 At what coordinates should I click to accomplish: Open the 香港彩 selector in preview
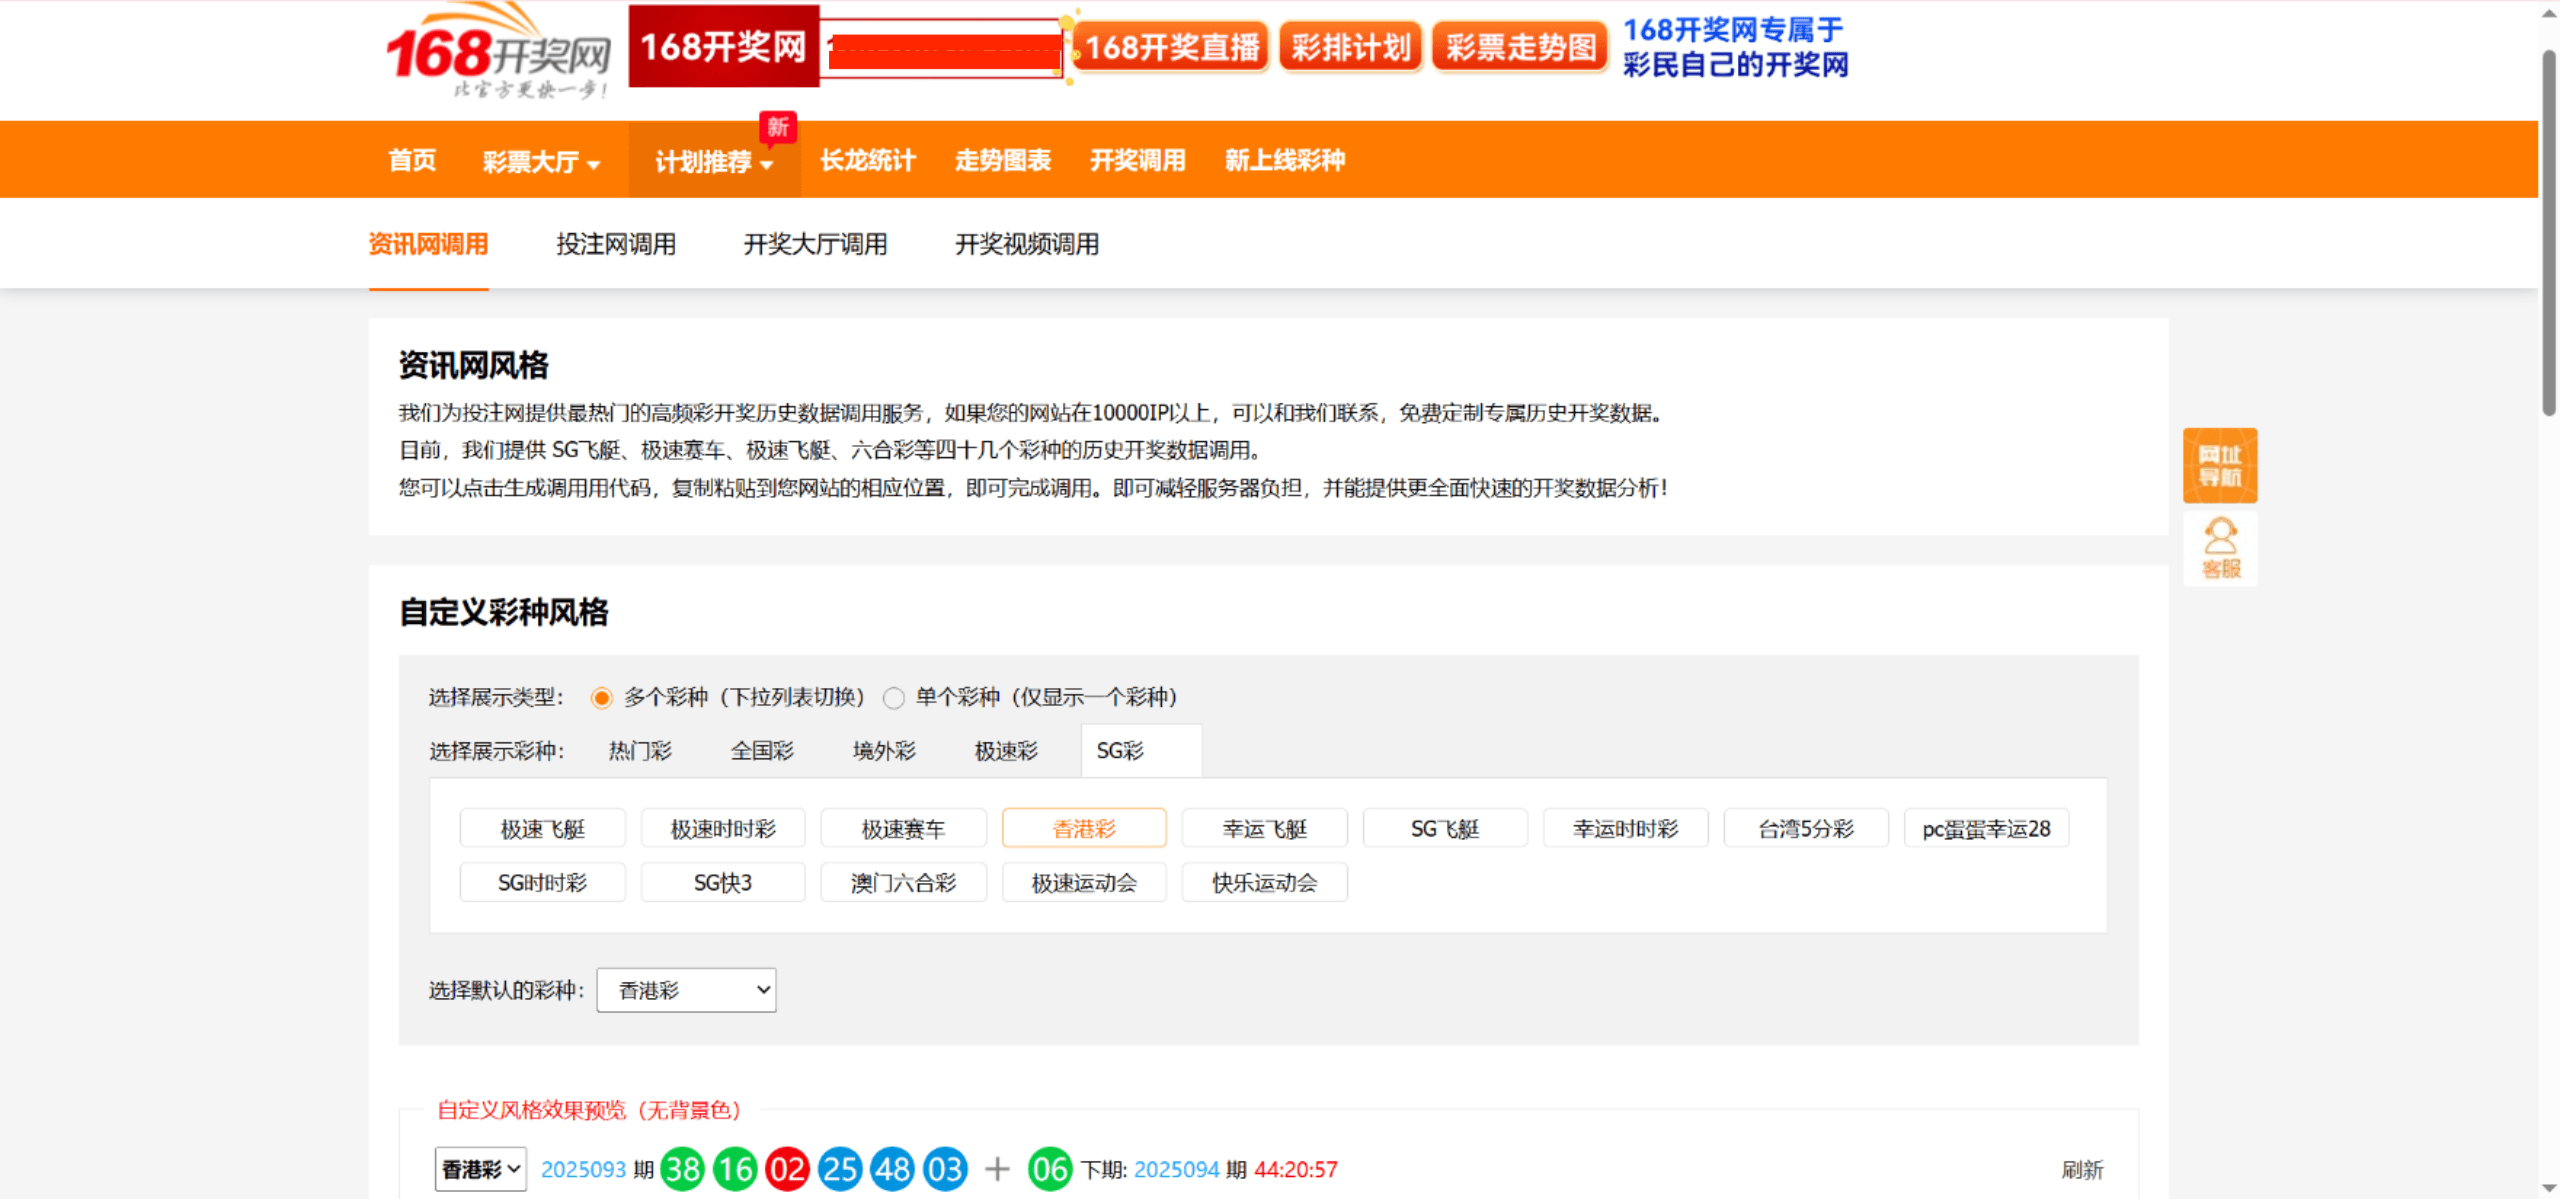[x=480, y=1168]
